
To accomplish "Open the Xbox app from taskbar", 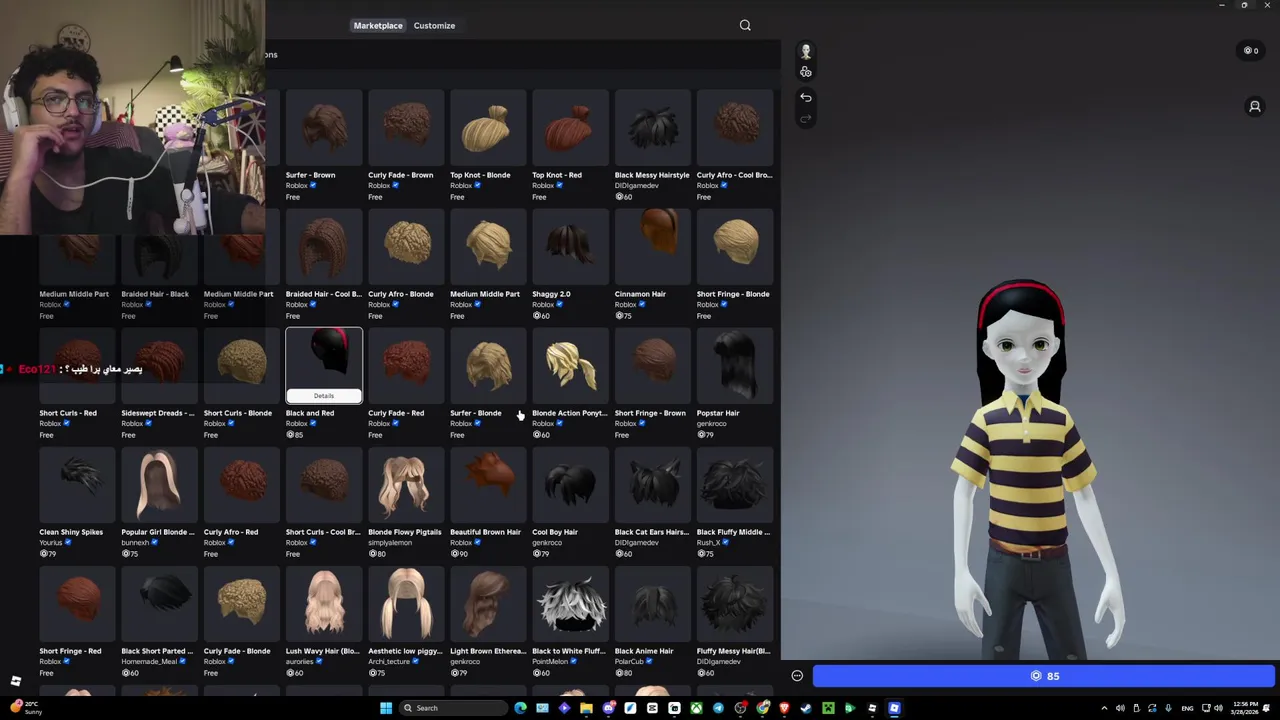I will point(696,708).
